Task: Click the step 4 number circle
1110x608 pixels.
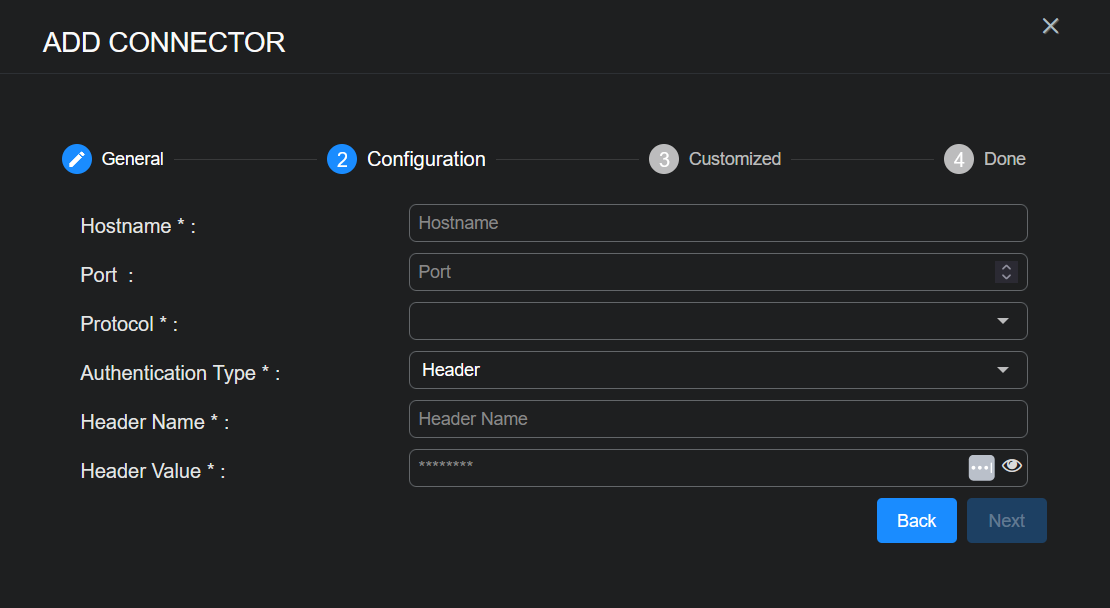Action: (x=959, y=159)
